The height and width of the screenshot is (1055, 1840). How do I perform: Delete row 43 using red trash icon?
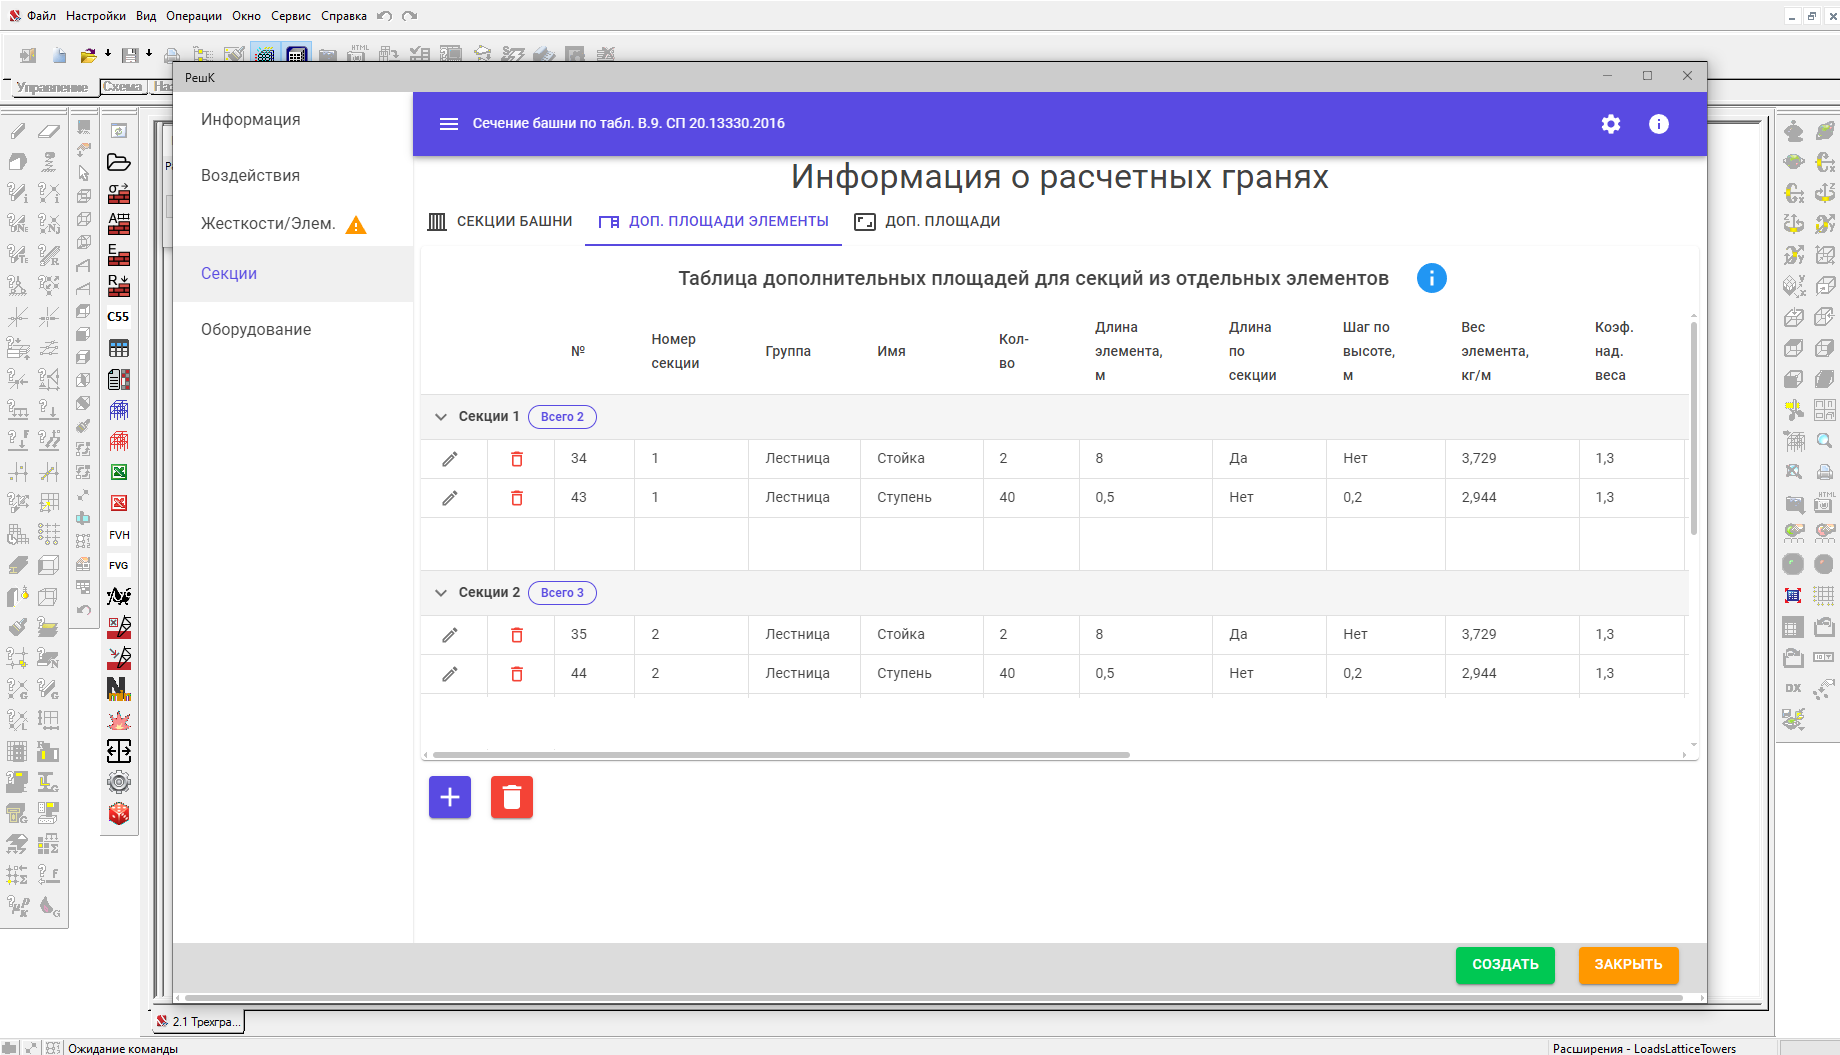517,498
